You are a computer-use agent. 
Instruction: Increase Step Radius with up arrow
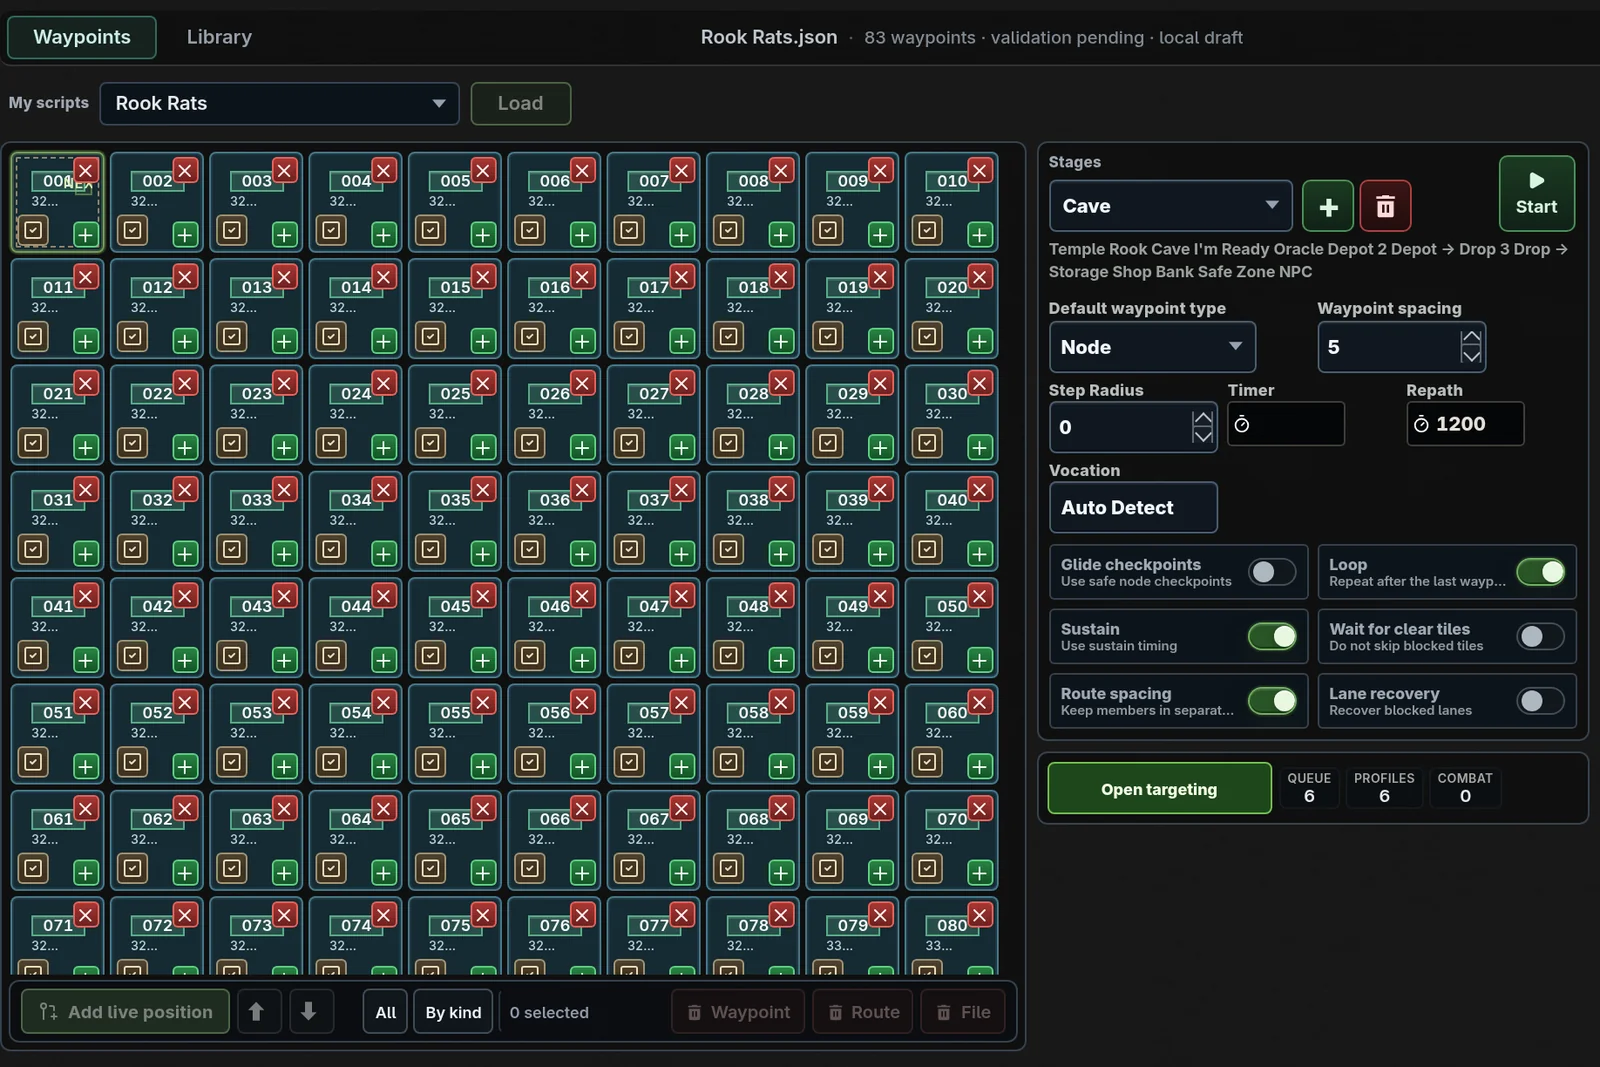click(x=1203, y=418)
